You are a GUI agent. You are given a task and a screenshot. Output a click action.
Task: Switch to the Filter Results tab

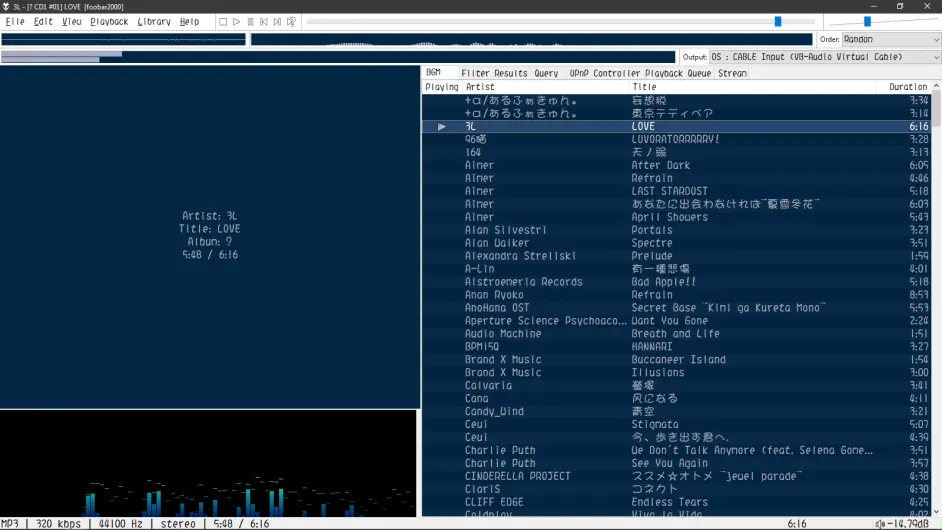tap(494, 73)
